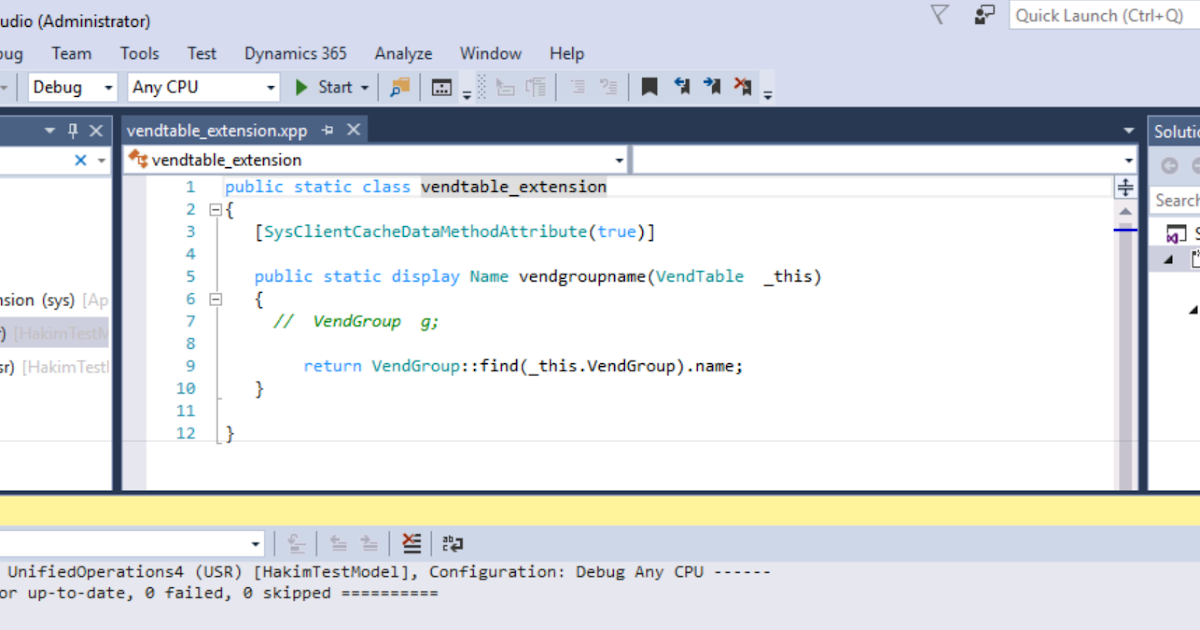1200x630 pixels.
Task: Click inside the Quick Launch search box
Action: tap(1100, 16)
